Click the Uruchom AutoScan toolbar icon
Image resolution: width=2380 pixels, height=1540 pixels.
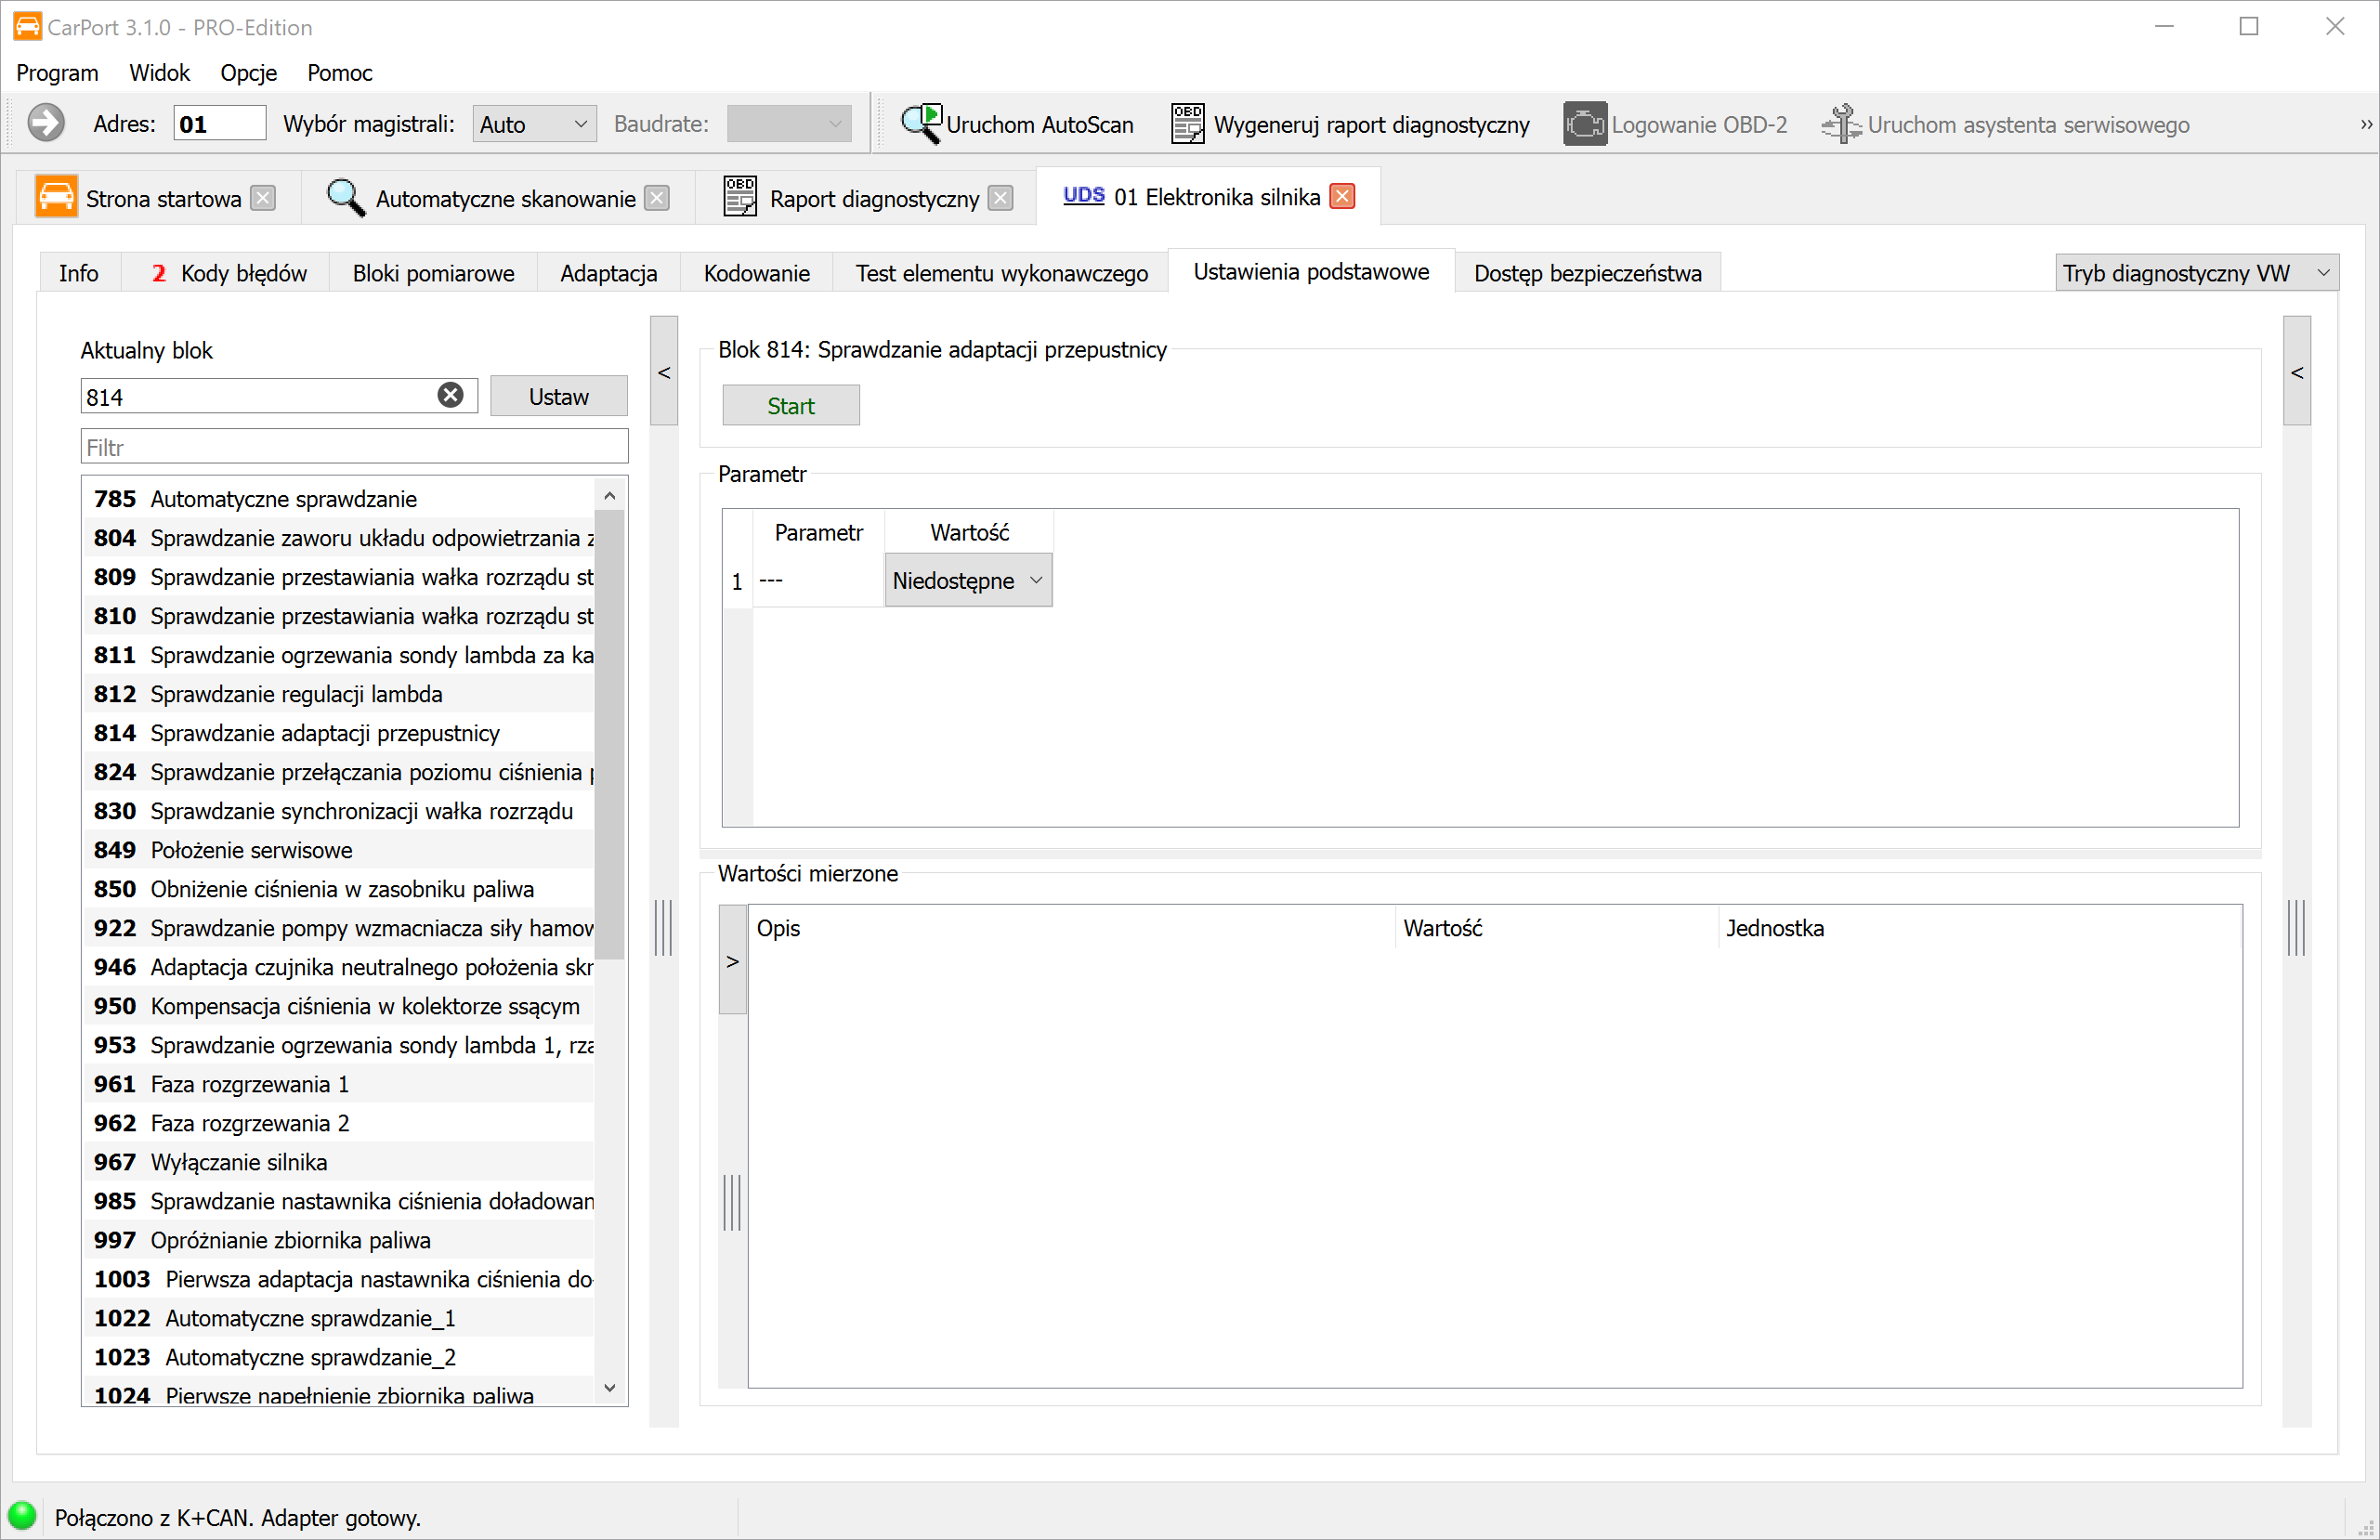[x=920, y=124]
